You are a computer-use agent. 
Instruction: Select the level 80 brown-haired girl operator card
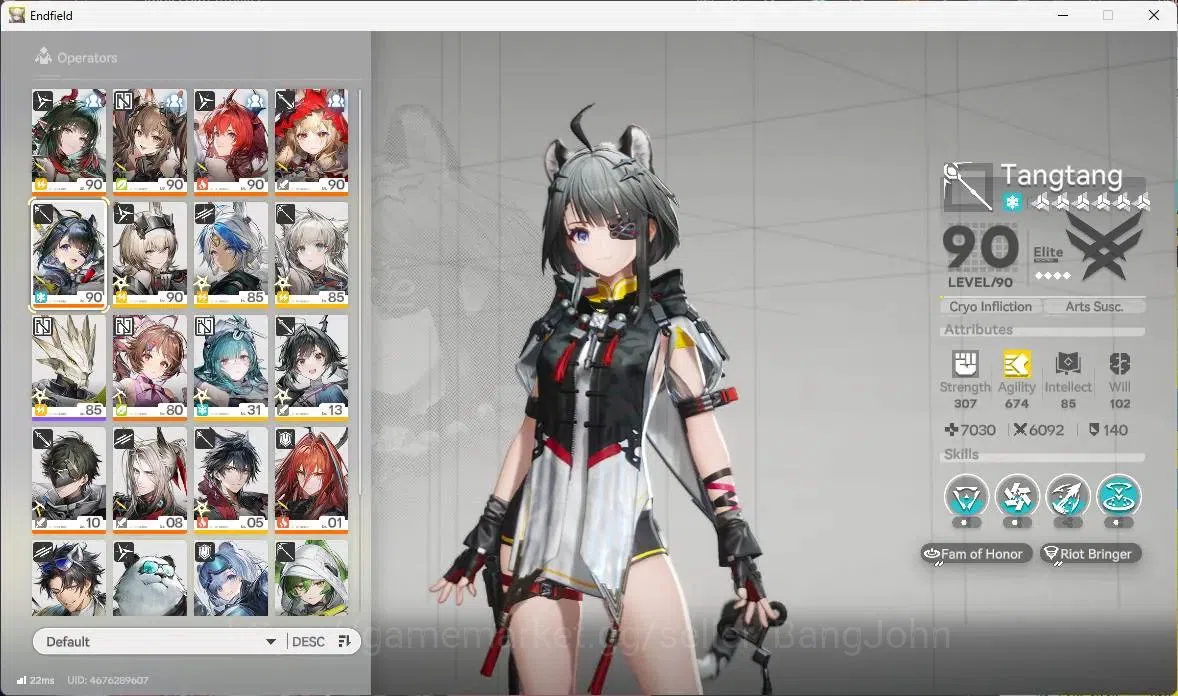point(150,367)
